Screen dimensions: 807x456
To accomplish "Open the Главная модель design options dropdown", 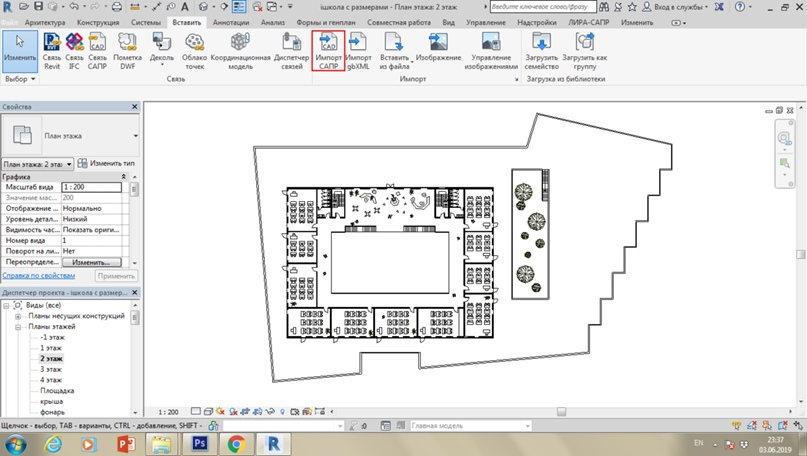I will point(470,426).
